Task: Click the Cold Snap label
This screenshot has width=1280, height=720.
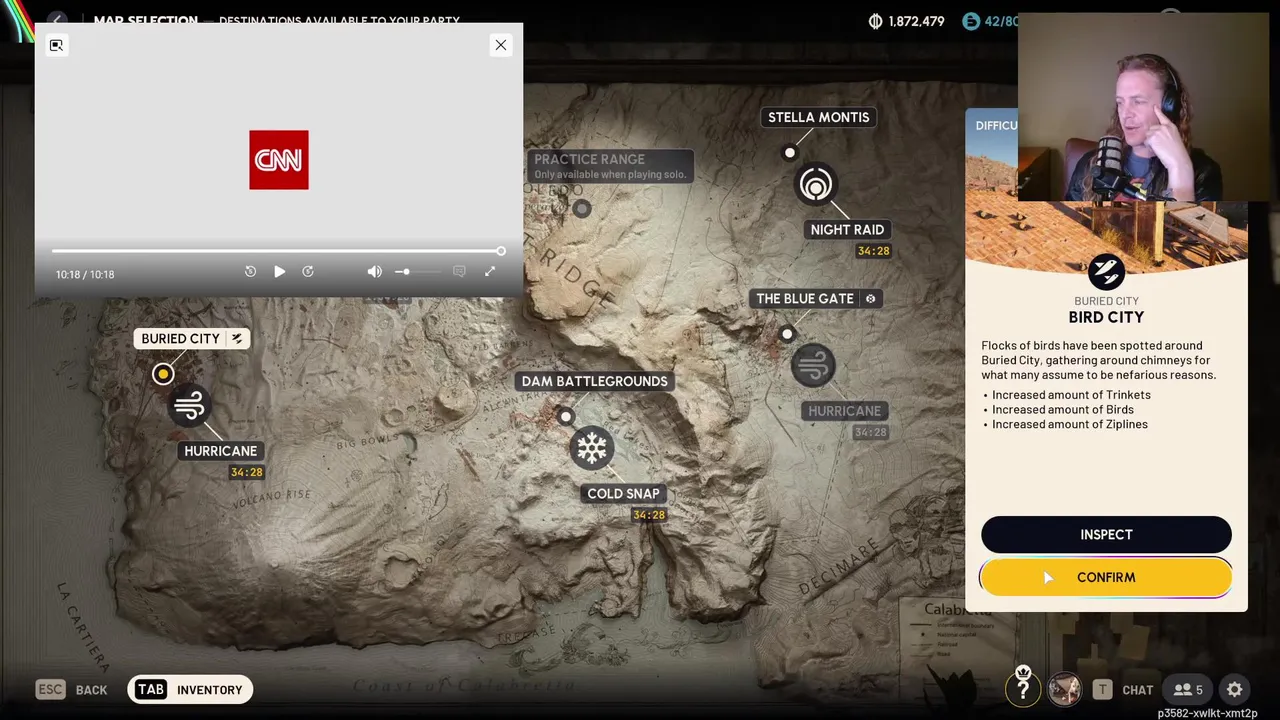Action: [x=623, y=493]
